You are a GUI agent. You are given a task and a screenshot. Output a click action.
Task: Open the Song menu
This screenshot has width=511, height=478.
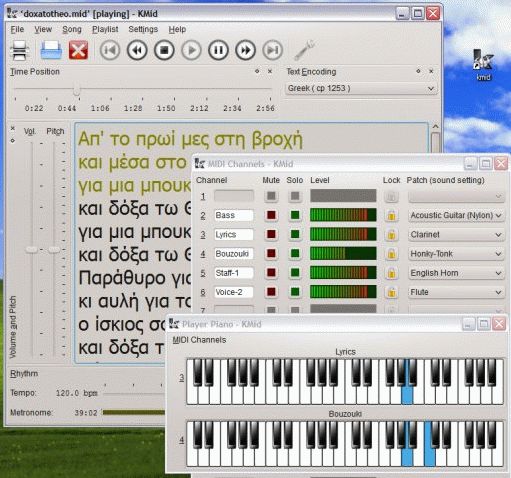[x=72, y=29]
